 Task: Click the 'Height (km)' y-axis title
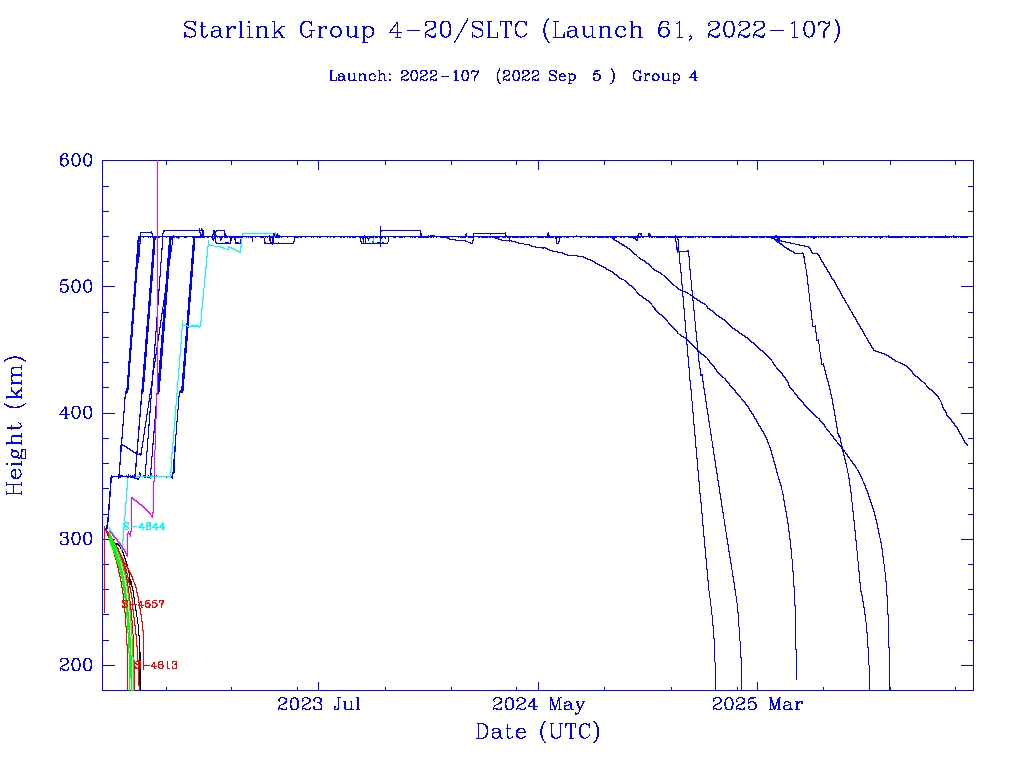(x=16, y=425)
